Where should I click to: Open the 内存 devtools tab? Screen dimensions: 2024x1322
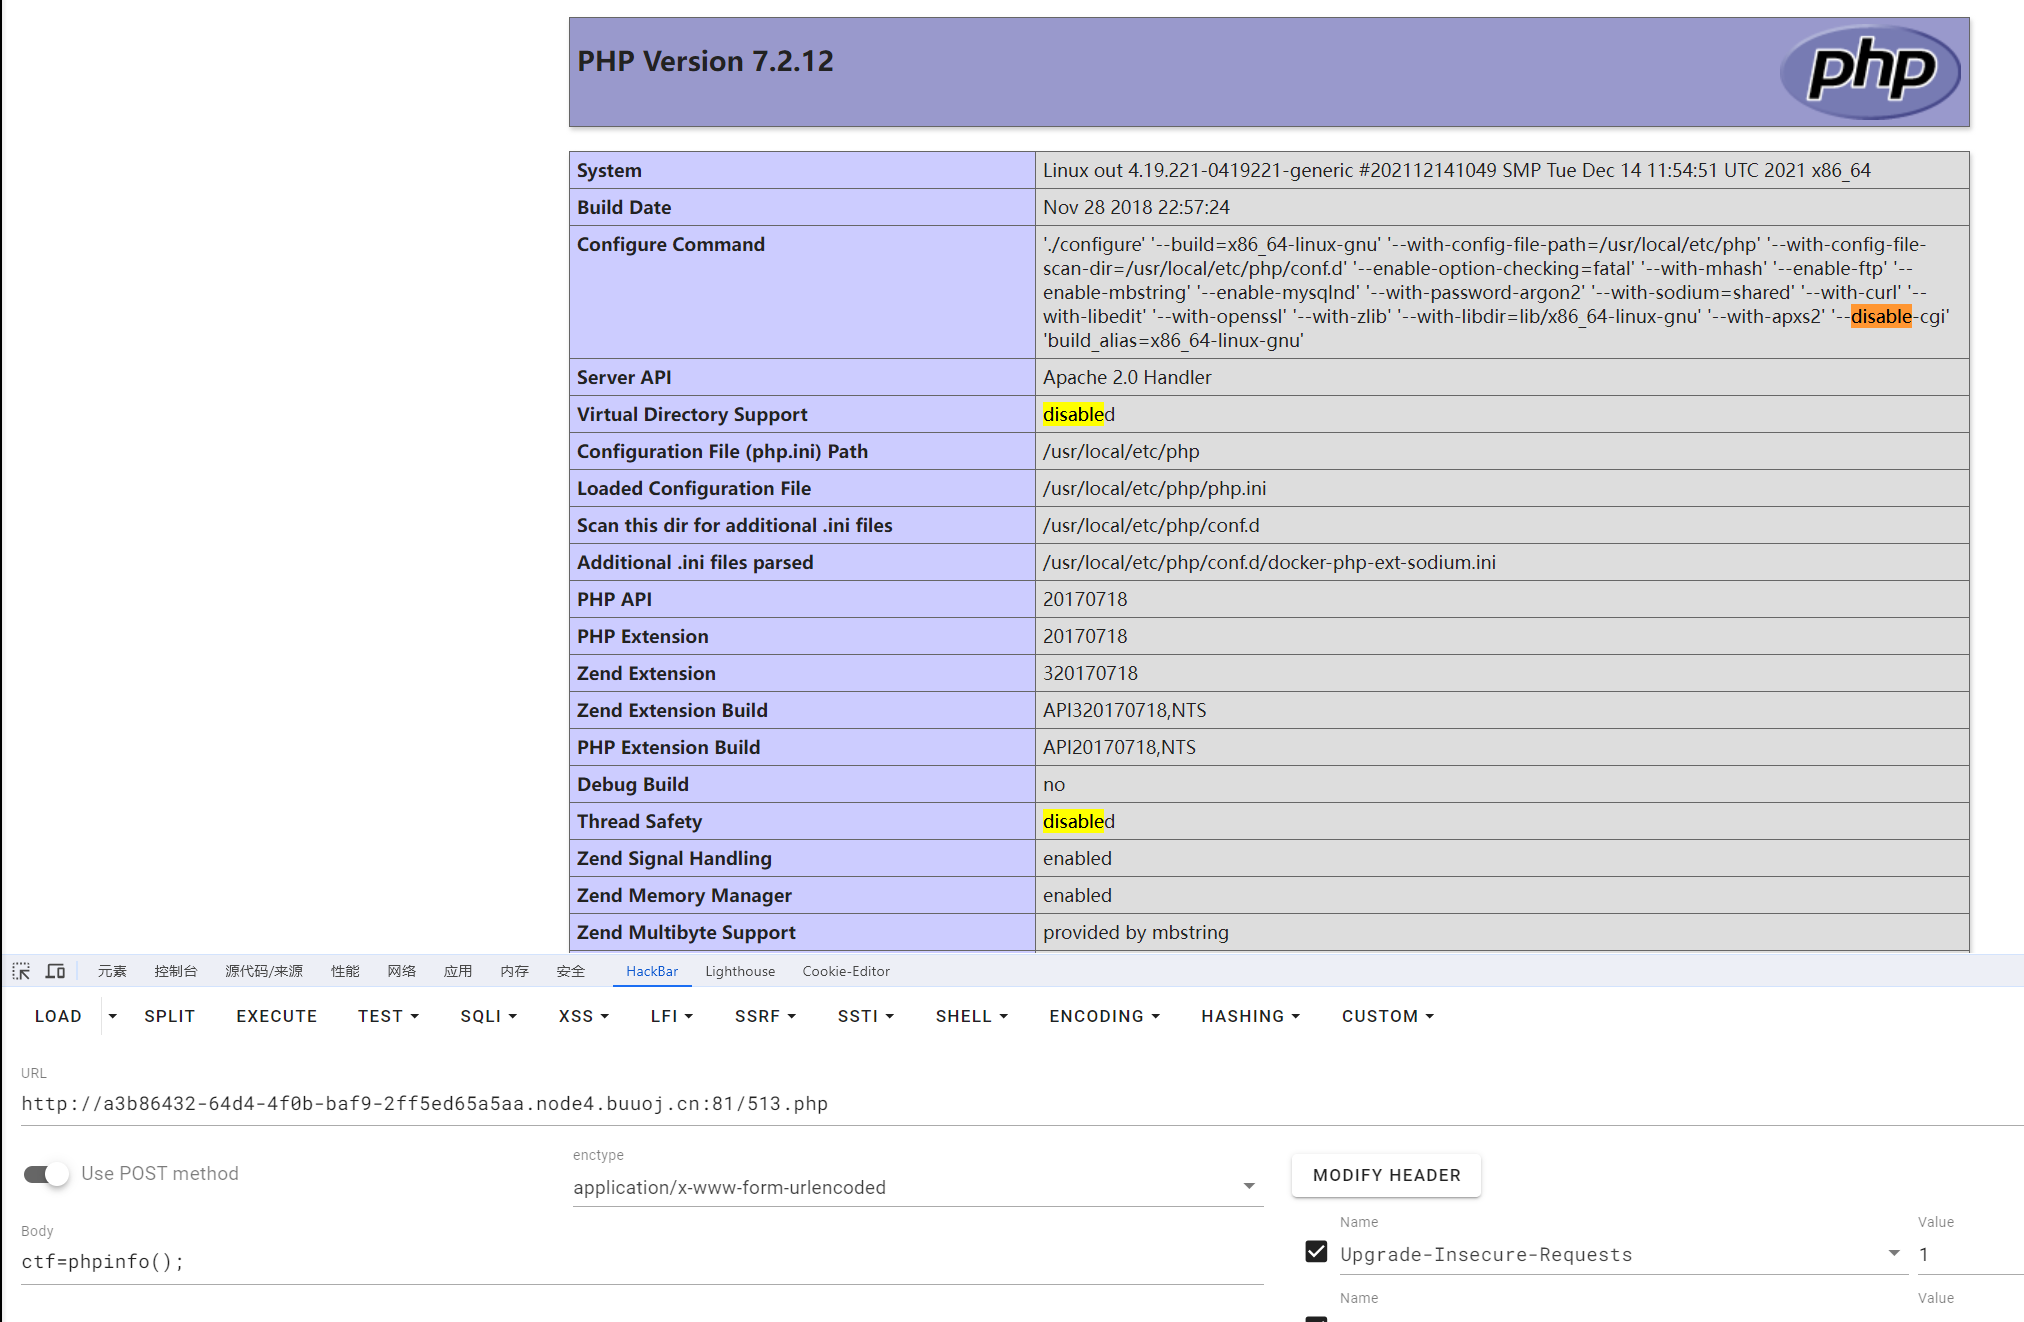coord(514,971)
